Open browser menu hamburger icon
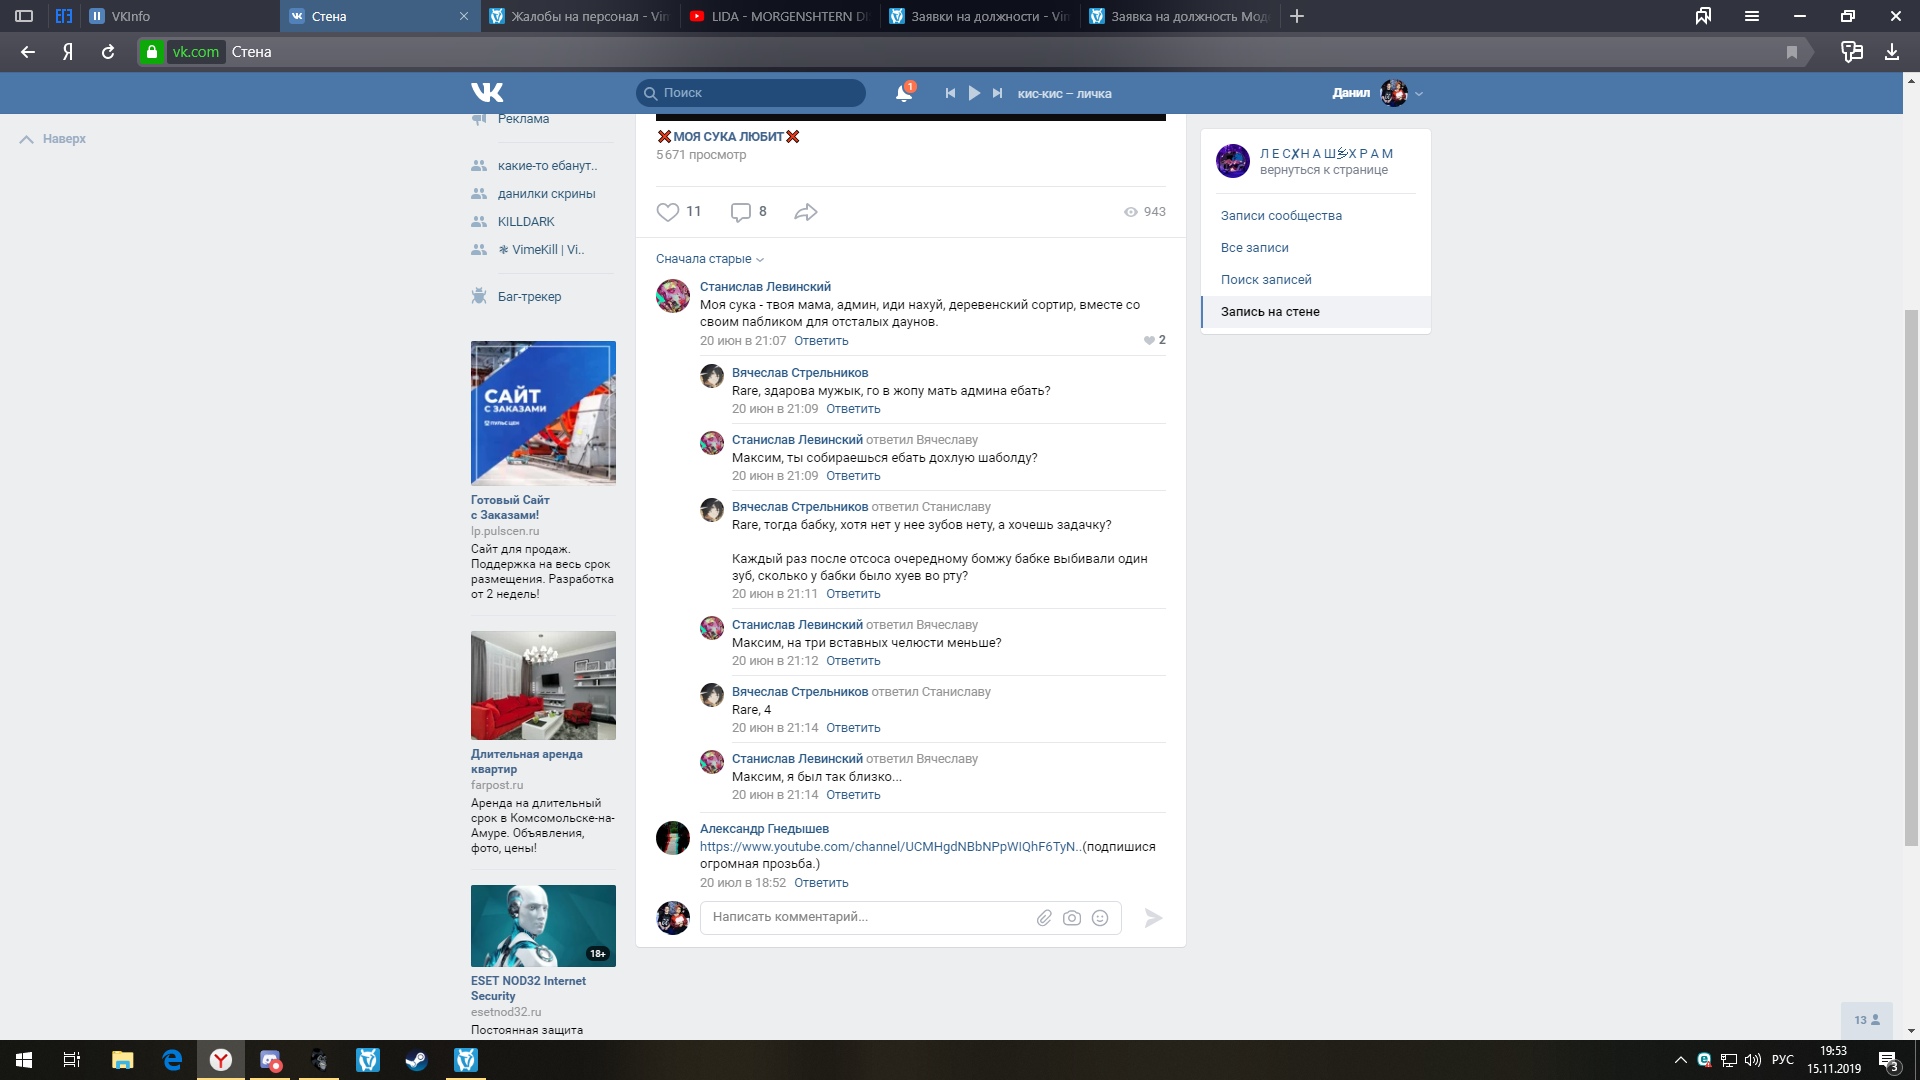 pyautogui.click(x=1752, y=16)
